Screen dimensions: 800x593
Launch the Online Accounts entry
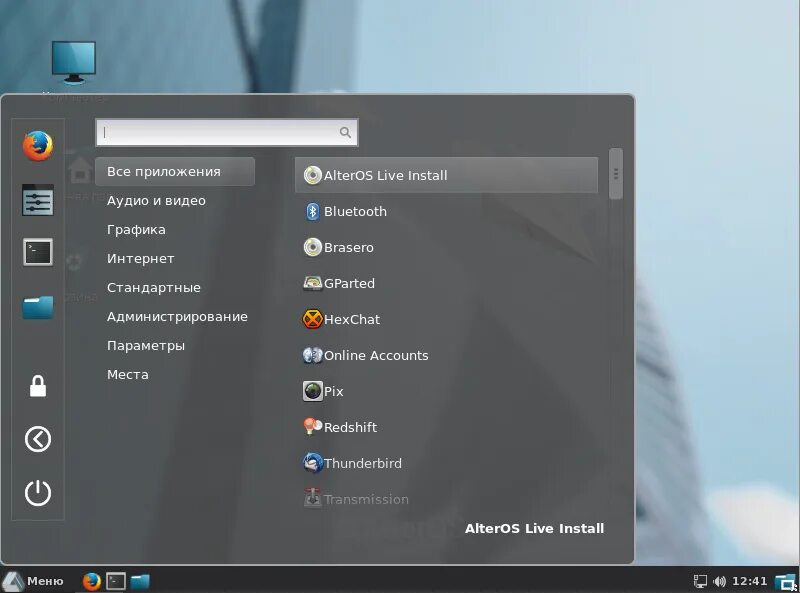446,355
